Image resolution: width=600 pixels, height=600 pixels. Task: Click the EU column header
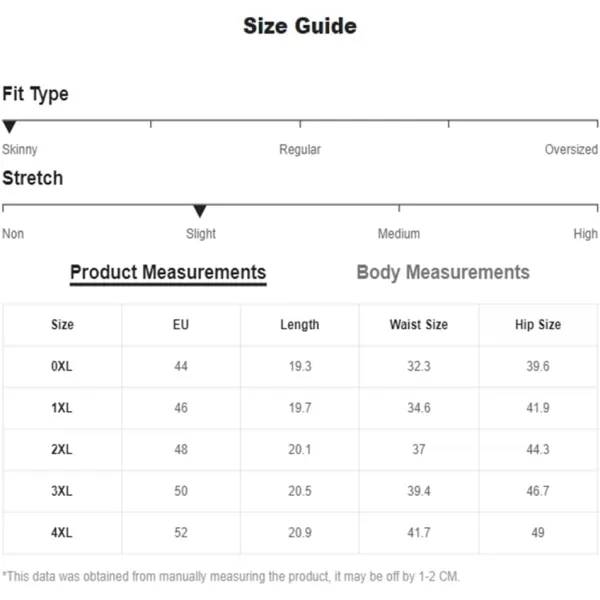point(181,324)
